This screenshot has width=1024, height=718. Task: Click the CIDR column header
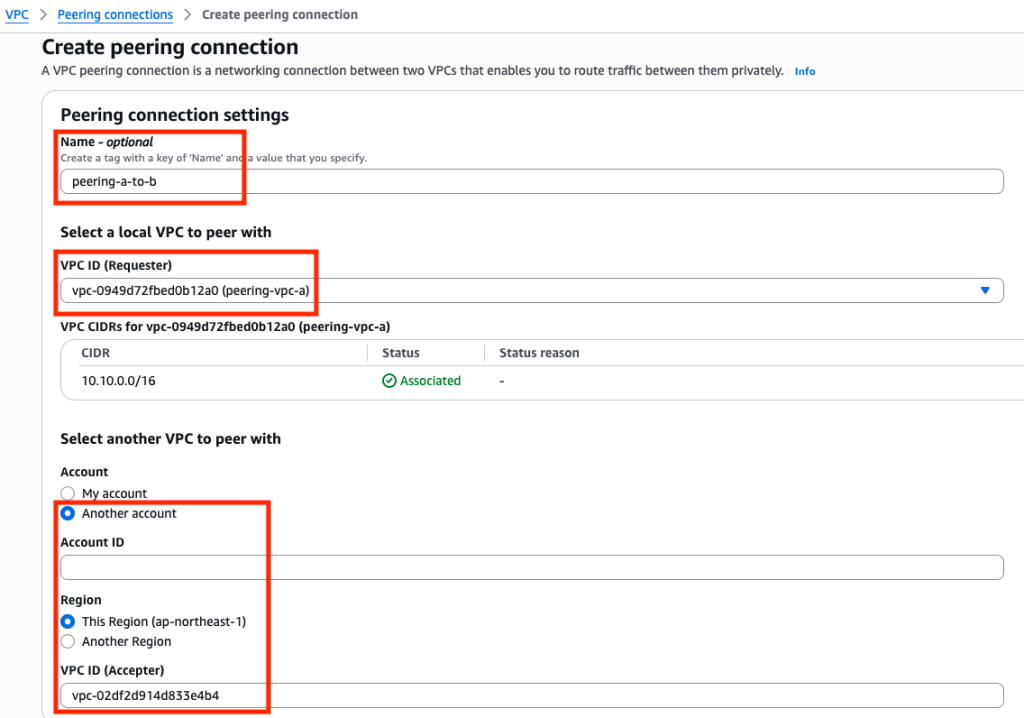pos(95,353)
